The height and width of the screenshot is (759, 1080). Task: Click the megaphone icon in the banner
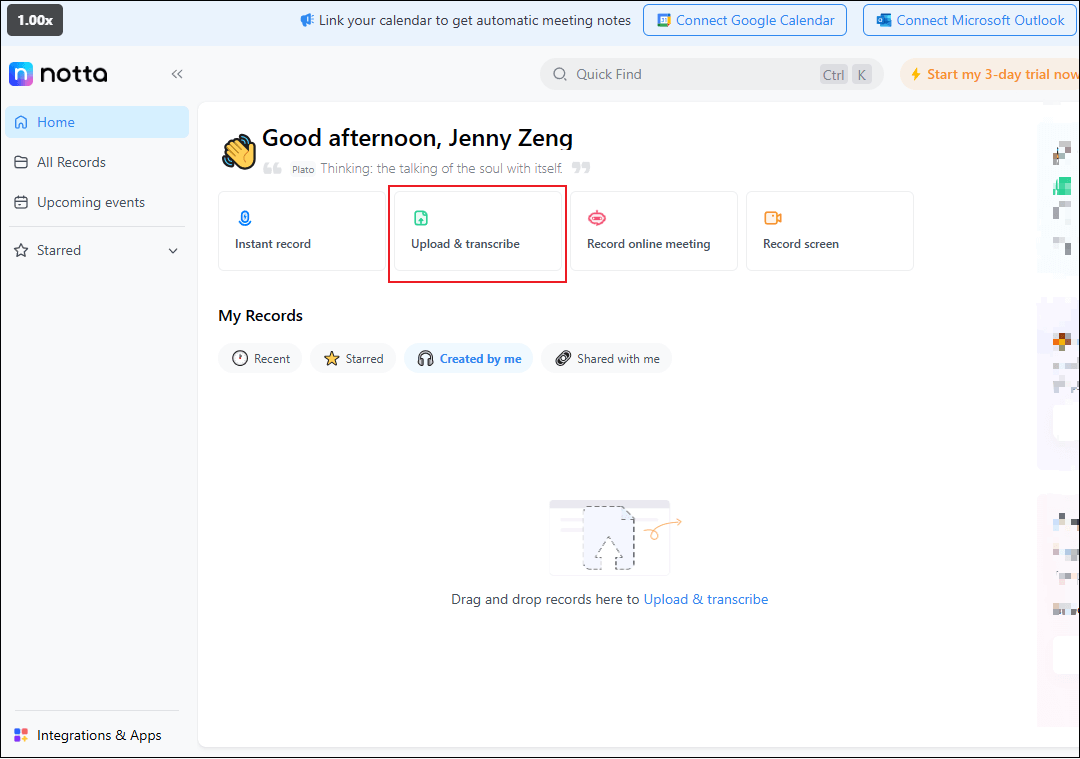pyautogui.click(x=307, y=20)
